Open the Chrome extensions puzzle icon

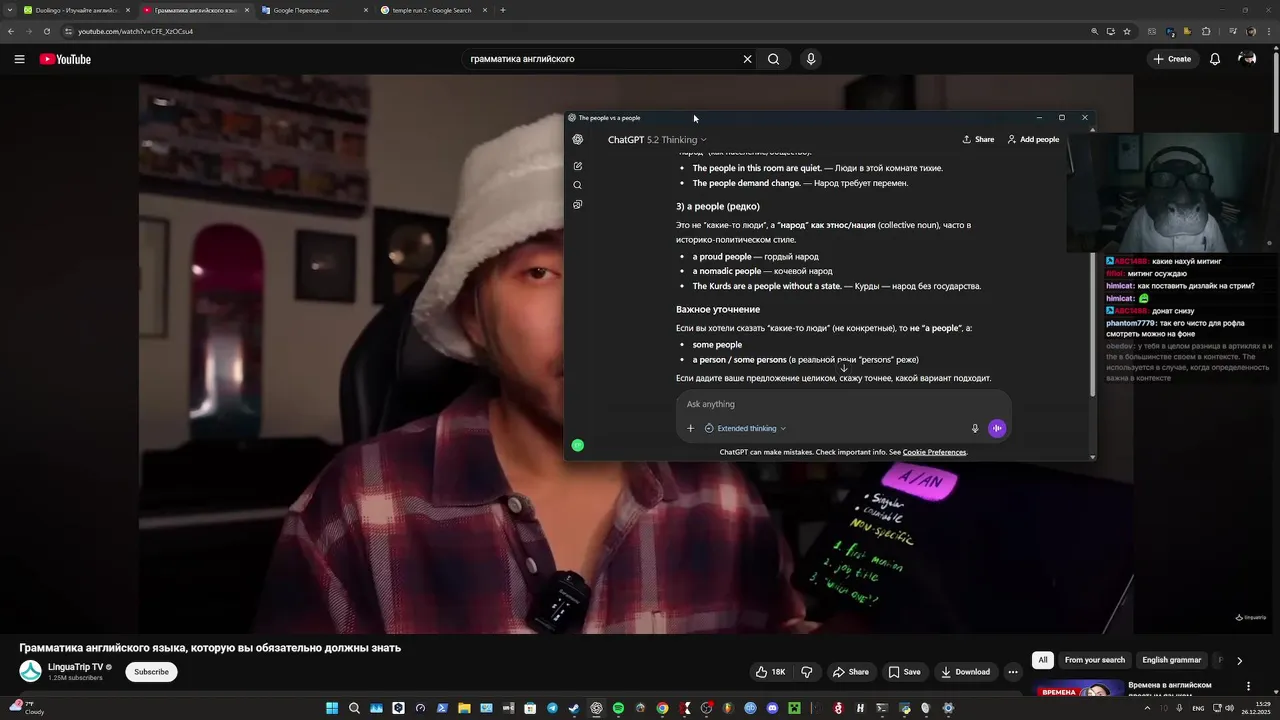(1206, 31)
